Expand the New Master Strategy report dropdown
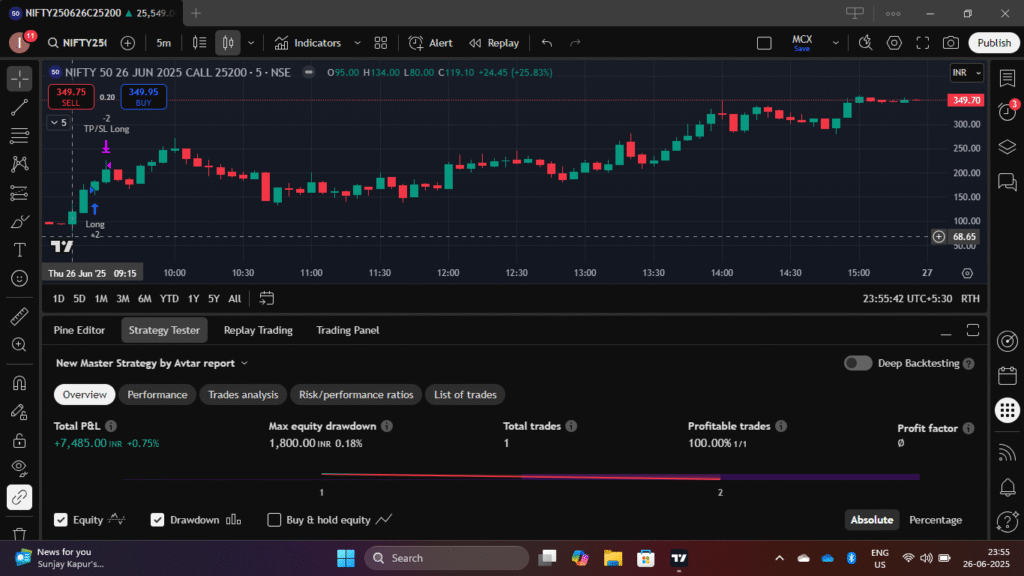 (x=244, y=363)
